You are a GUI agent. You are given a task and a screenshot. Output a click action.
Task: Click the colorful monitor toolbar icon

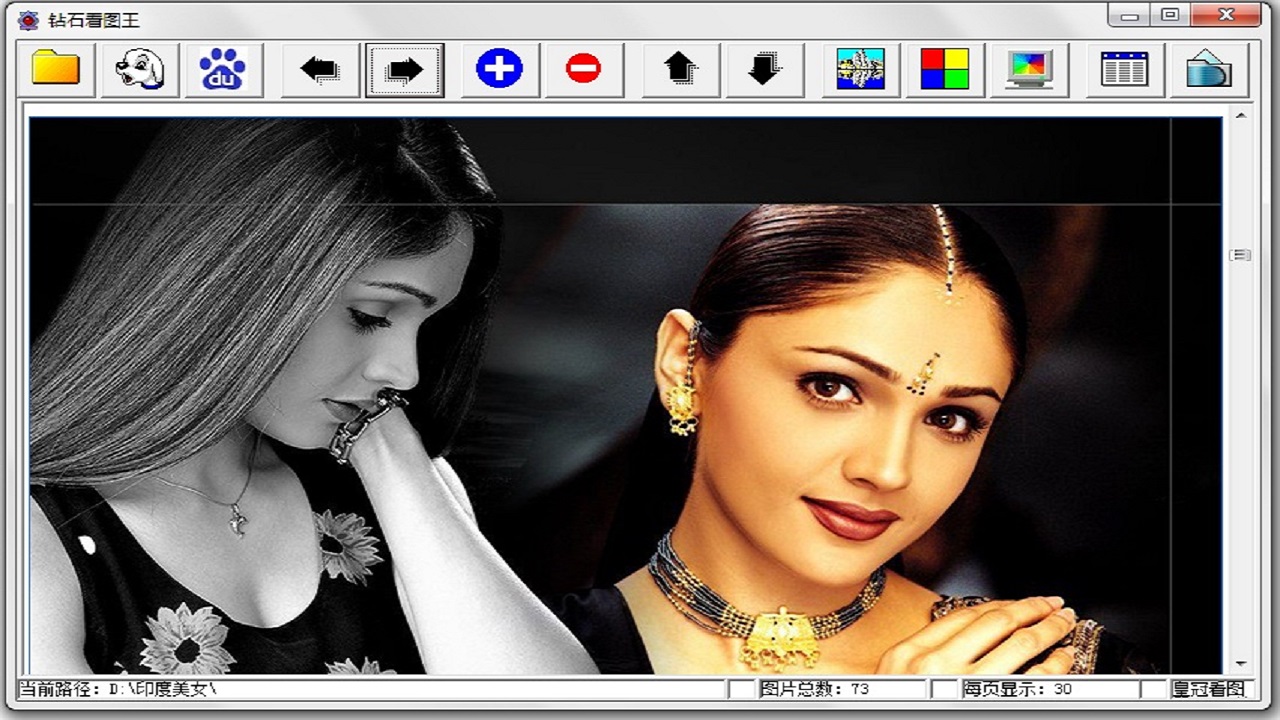pyautogui.click(x=1029, y=69)
